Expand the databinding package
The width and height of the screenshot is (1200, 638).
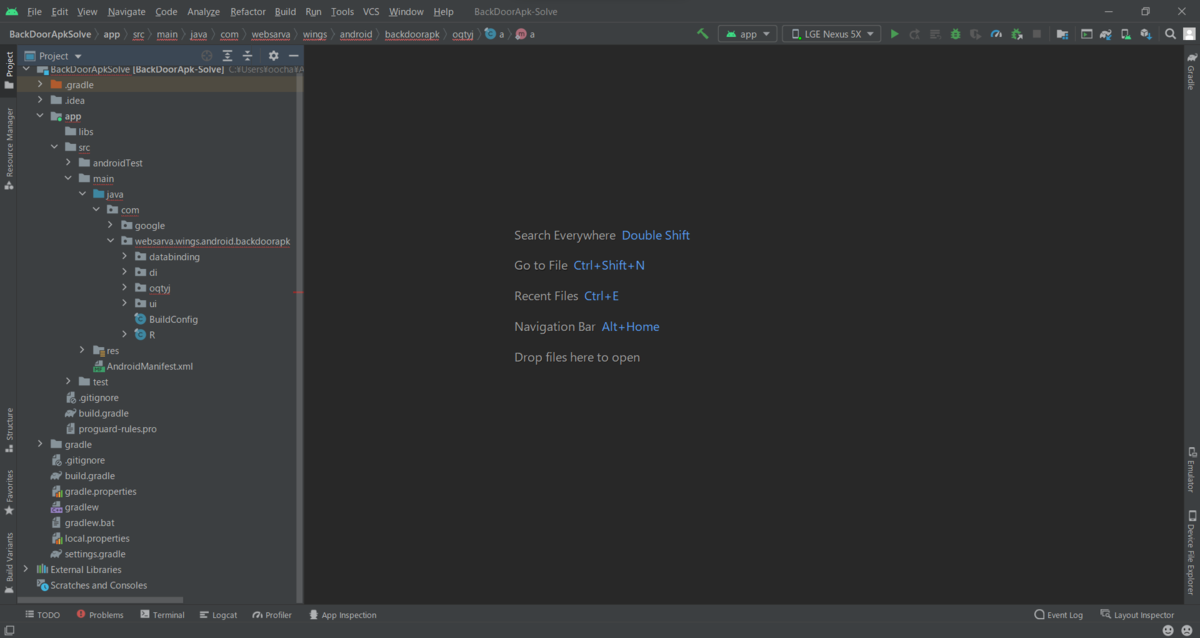(124, 257)
